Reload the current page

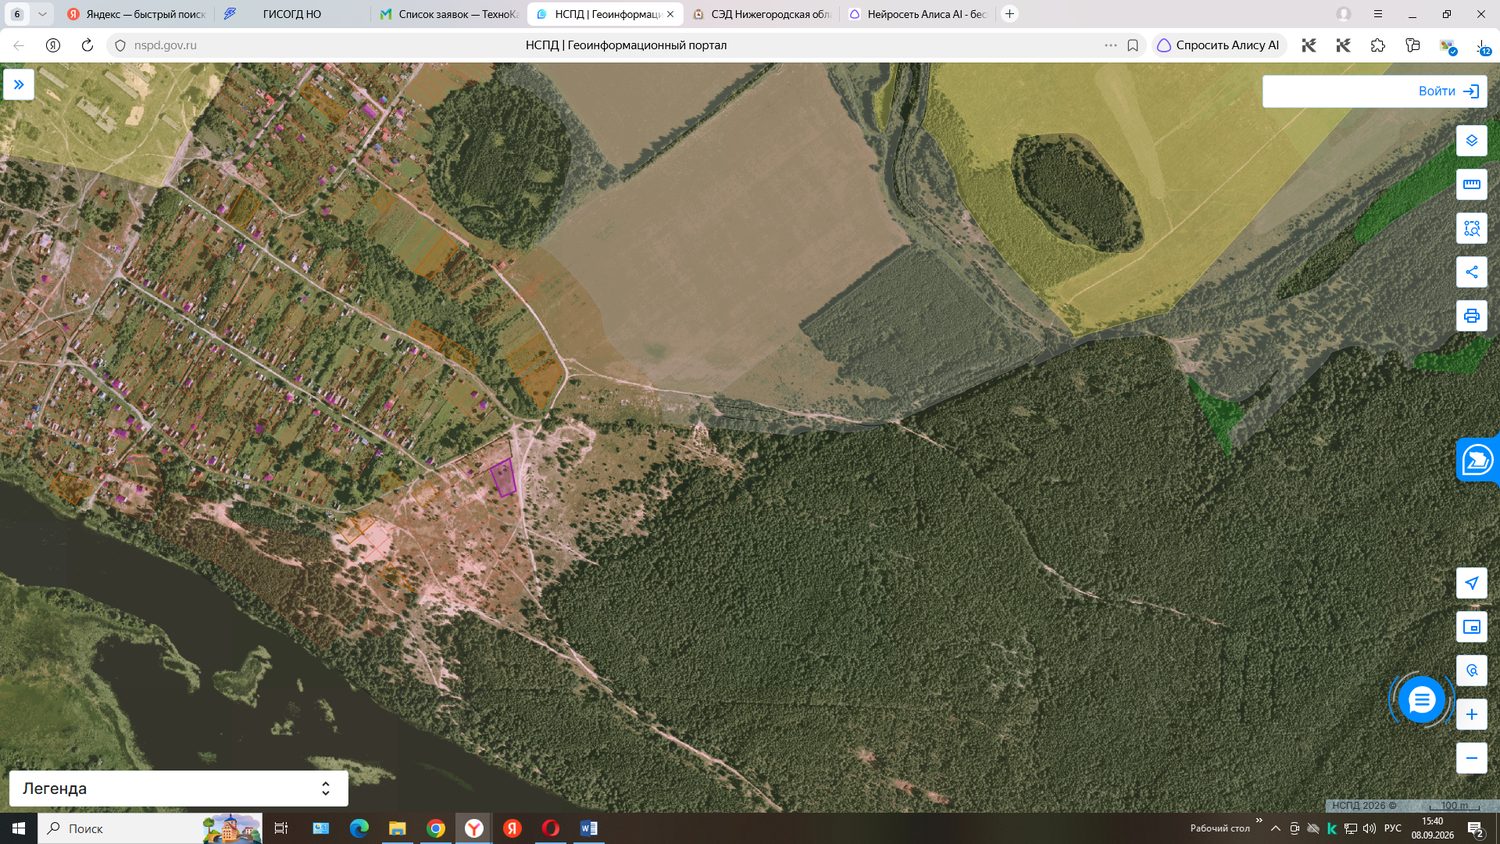pyautogui.click(x=87, y=45)
